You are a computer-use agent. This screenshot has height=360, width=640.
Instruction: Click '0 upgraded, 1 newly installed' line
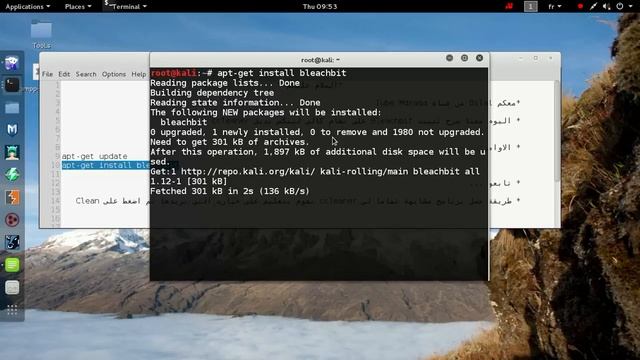(x=317, y=132)
